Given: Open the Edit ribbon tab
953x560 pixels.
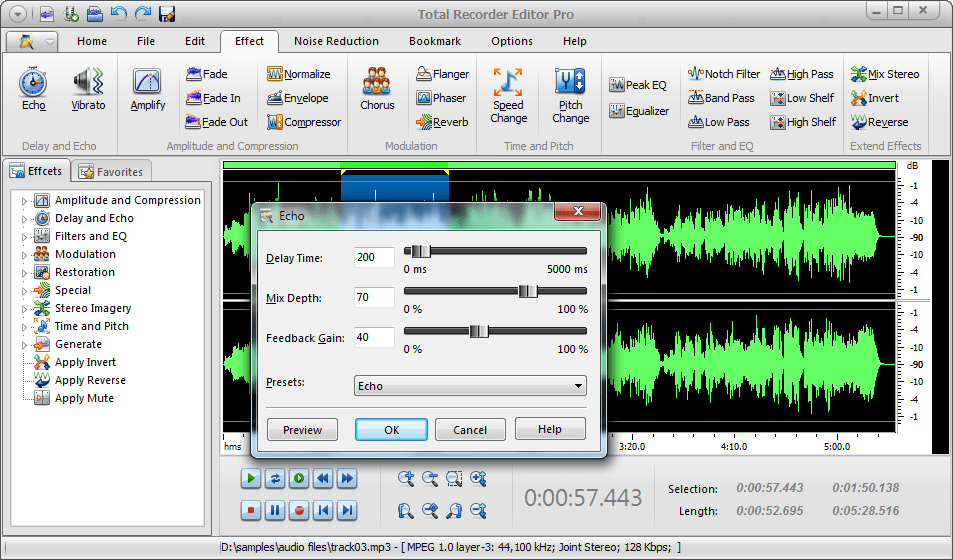Looking at the screenshot, I should (195, 41).
